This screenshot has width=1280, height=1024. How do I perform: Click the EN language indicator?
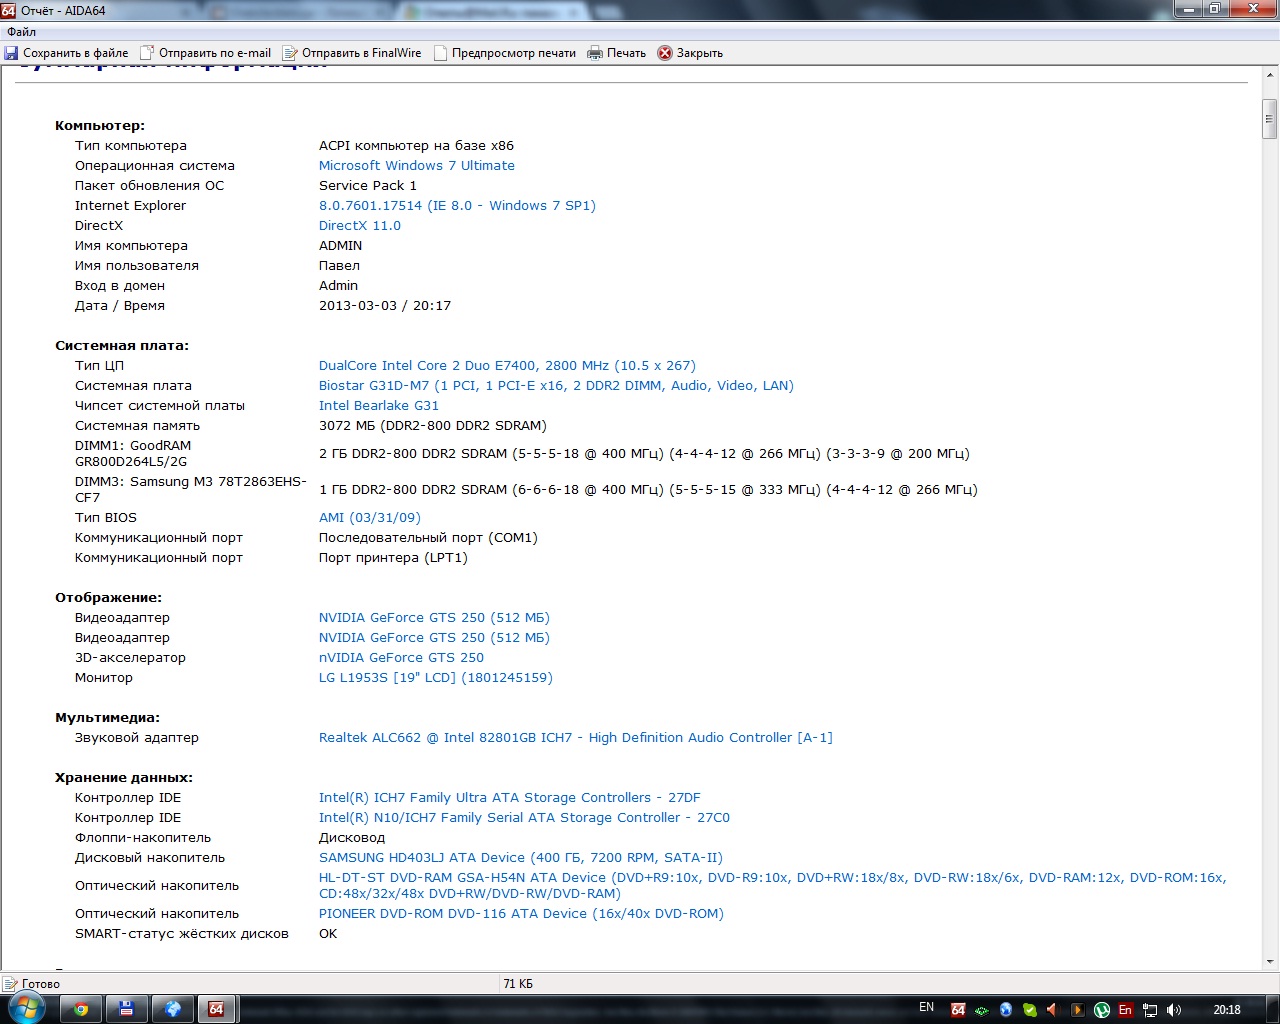pyautogui.click(x=926, y=1007)
